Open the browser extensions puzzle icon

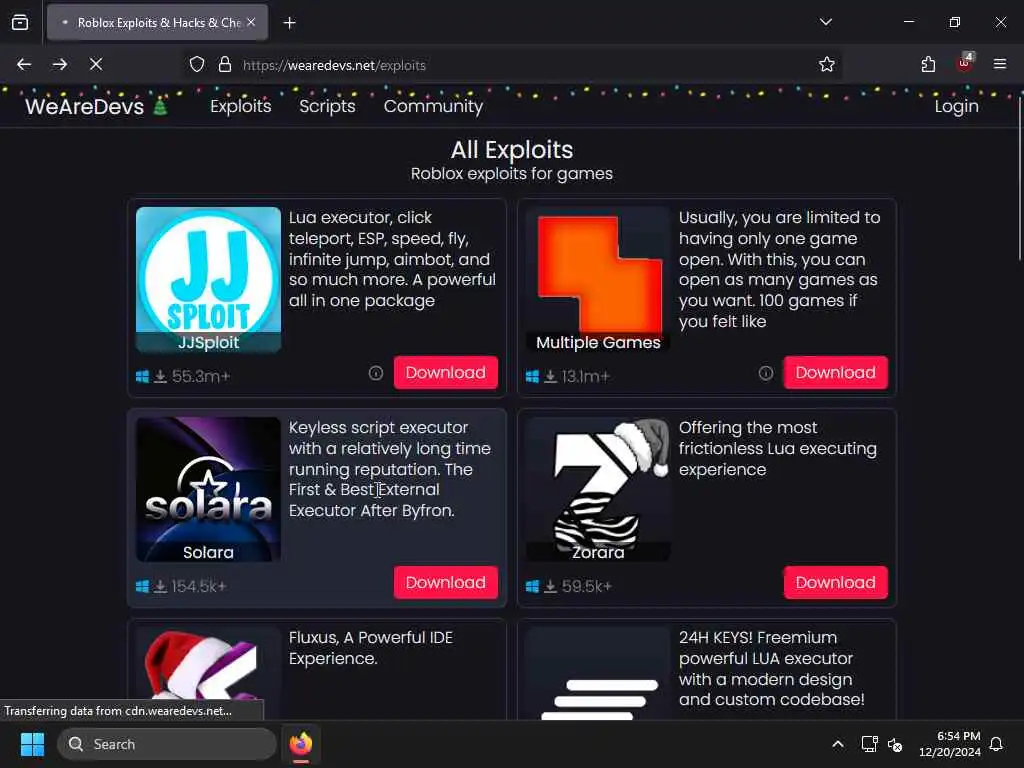point(928,64)
